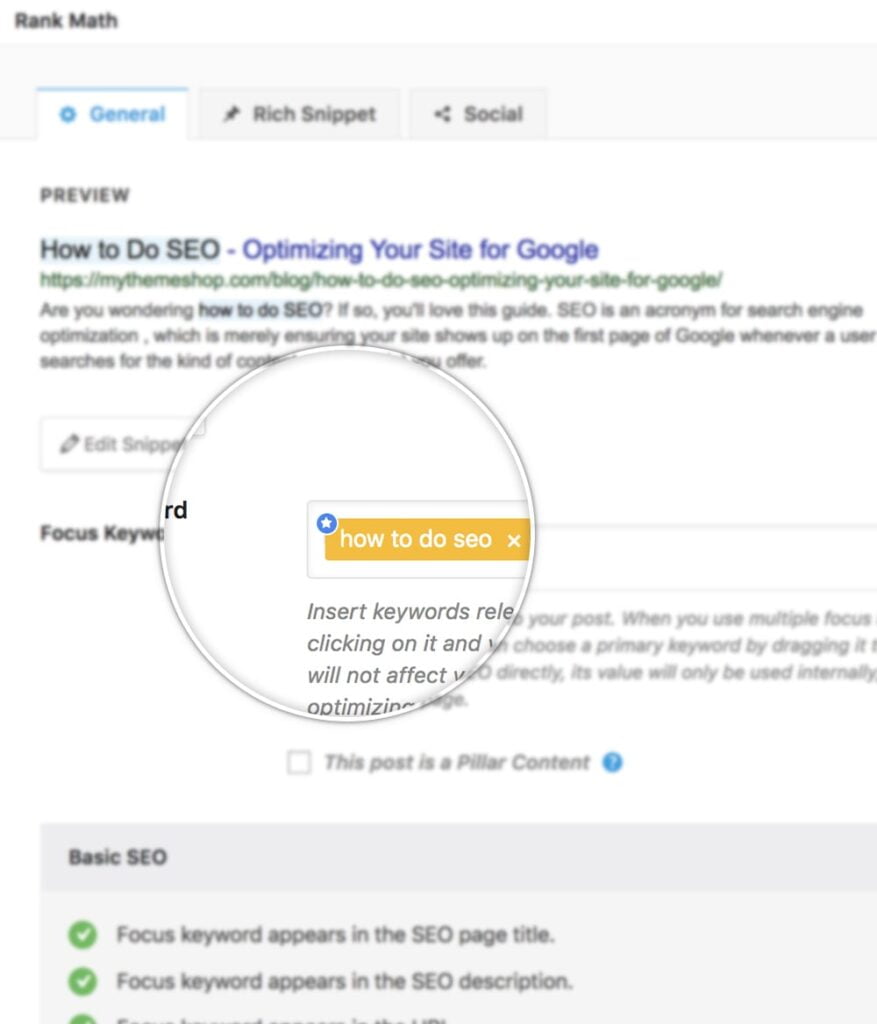The image size is (877, 1024).
Task: Click green check beside SEO page title test
Action: 82,935
